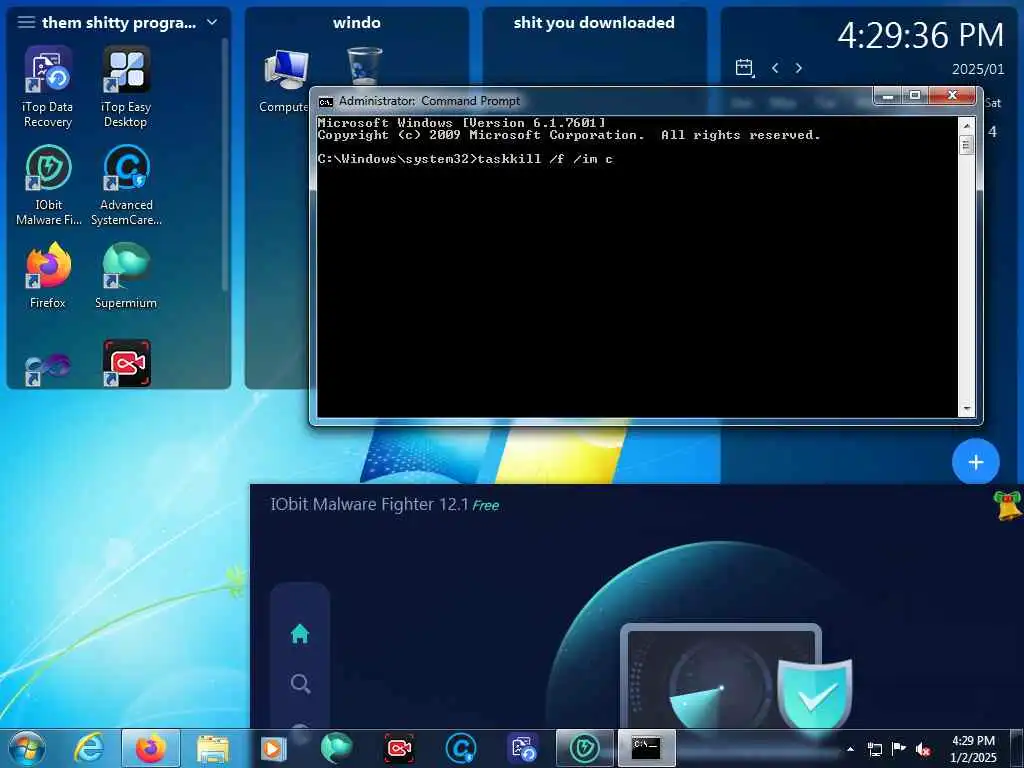Open the red screen recorder desktop shortcut
This screenshot has height=768, width=1024.
[127, 362]
